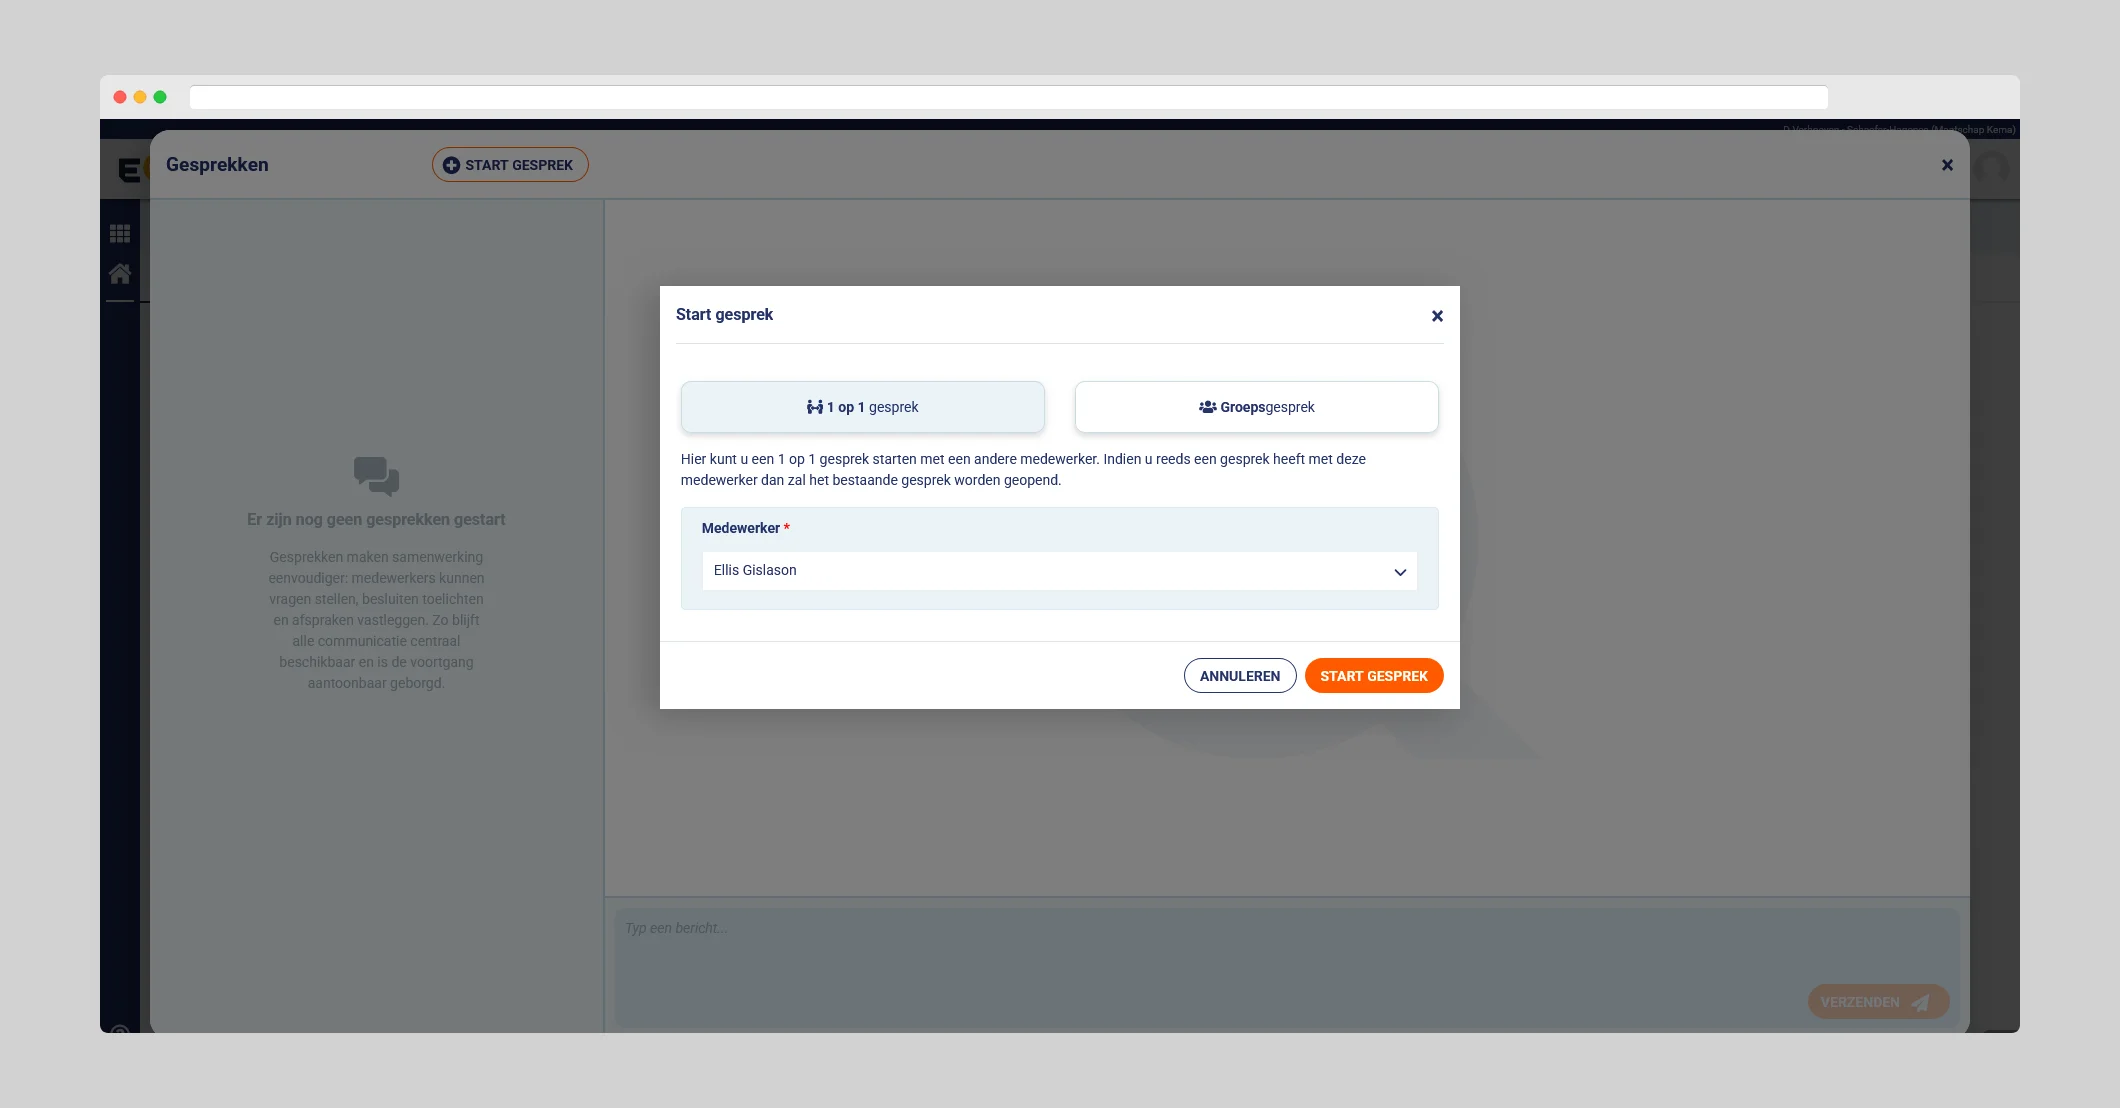The image size is (2120, 1108).
Task: Click the chat bubbles icon in empty state
Action: (x=376, y=476)
